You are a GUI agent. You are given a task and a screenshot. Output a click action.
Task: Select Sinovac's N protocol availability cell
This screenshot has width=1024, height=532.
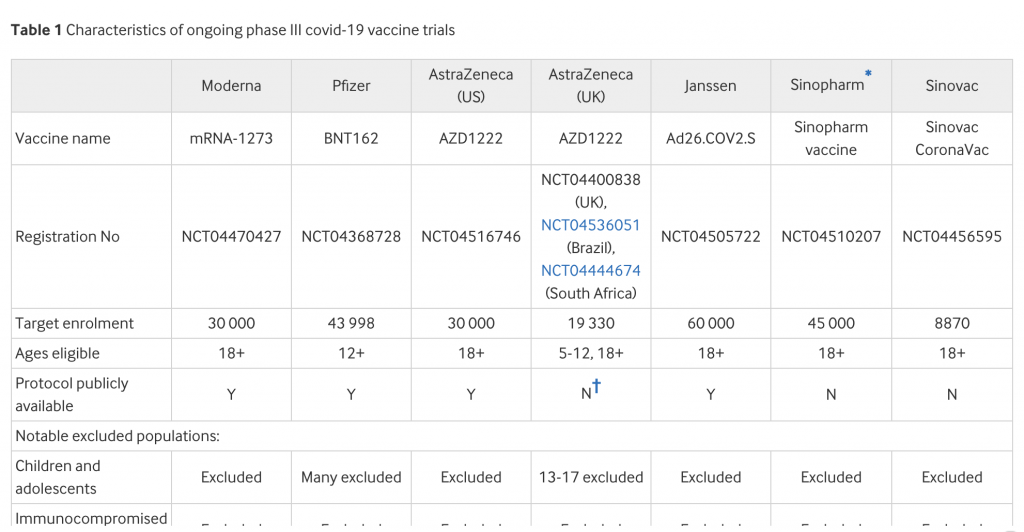coord(952,394)
